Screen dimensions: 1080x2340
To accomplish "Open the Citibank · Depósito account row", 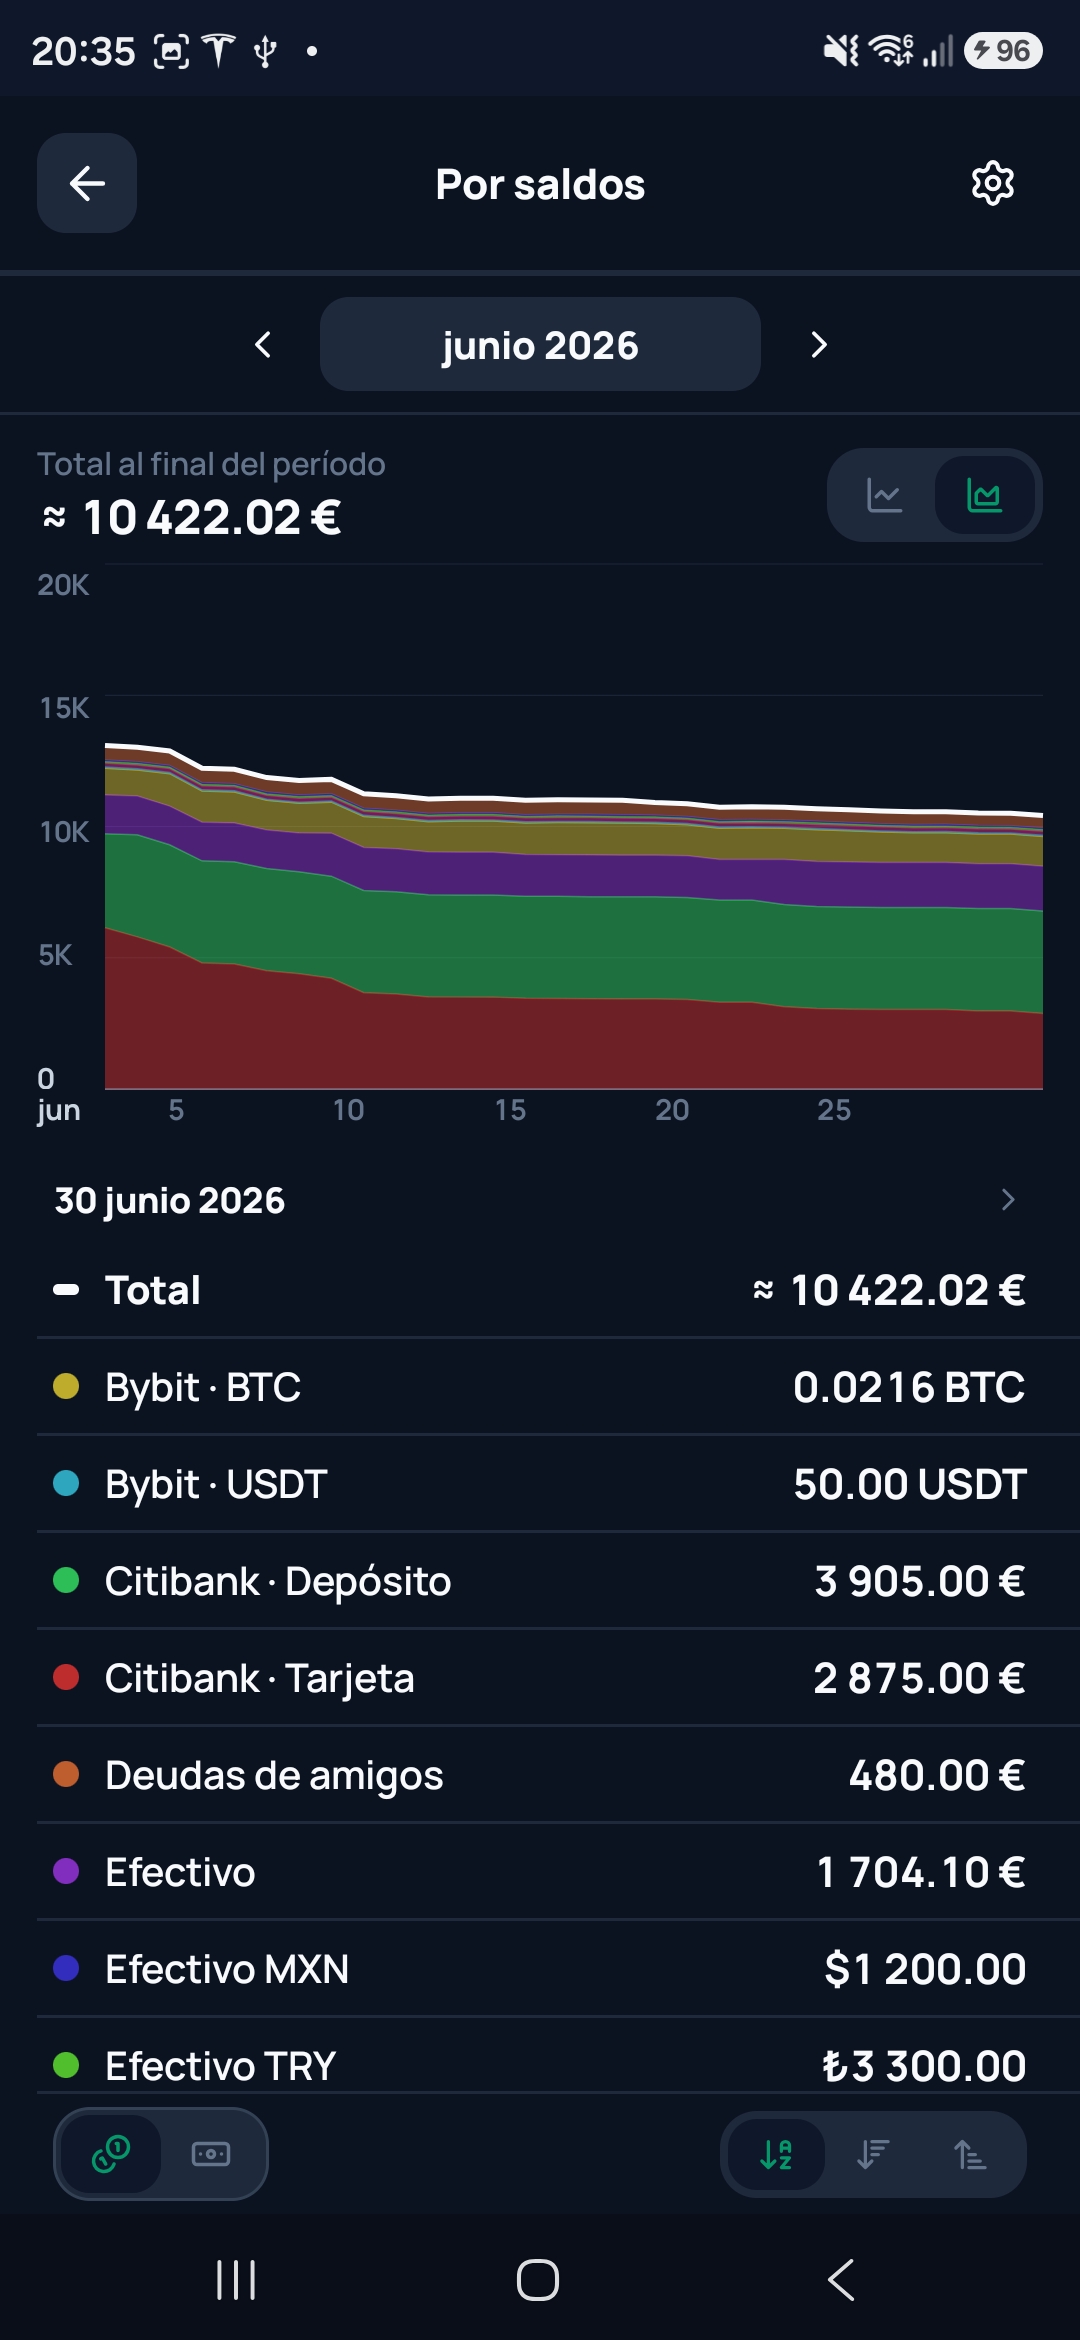I will coord(540,1581).
